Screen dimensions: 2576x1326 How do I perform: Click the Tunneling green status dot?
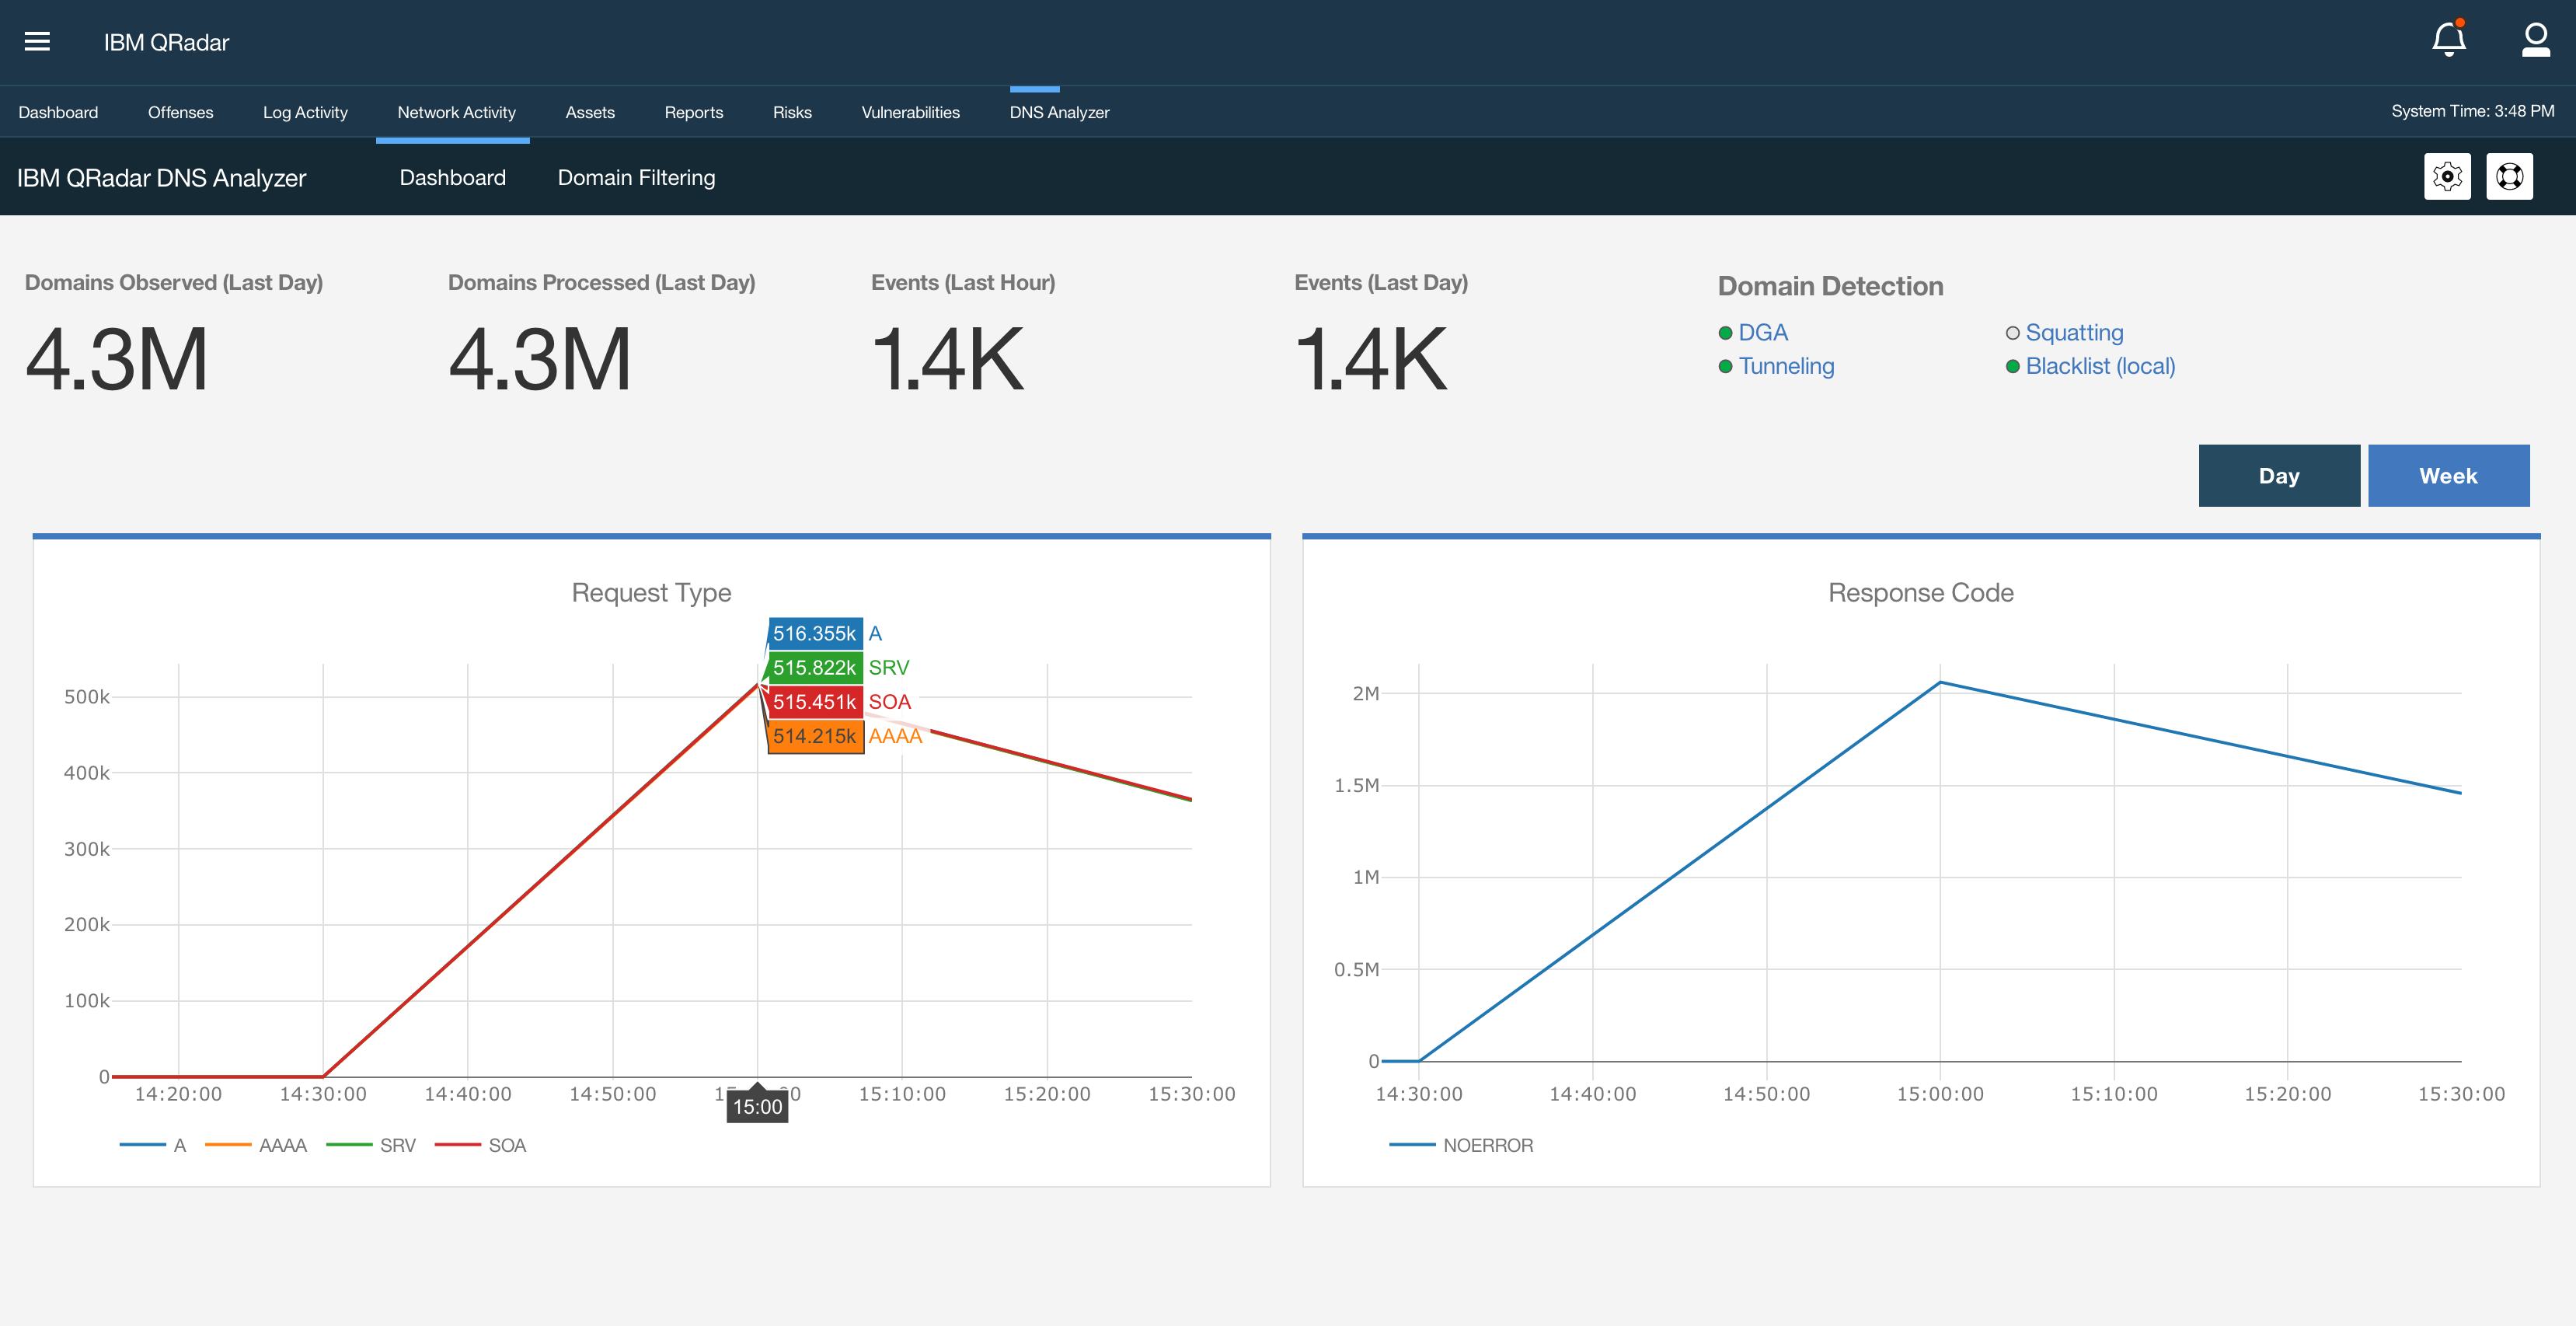click(x=1725, y=367)
